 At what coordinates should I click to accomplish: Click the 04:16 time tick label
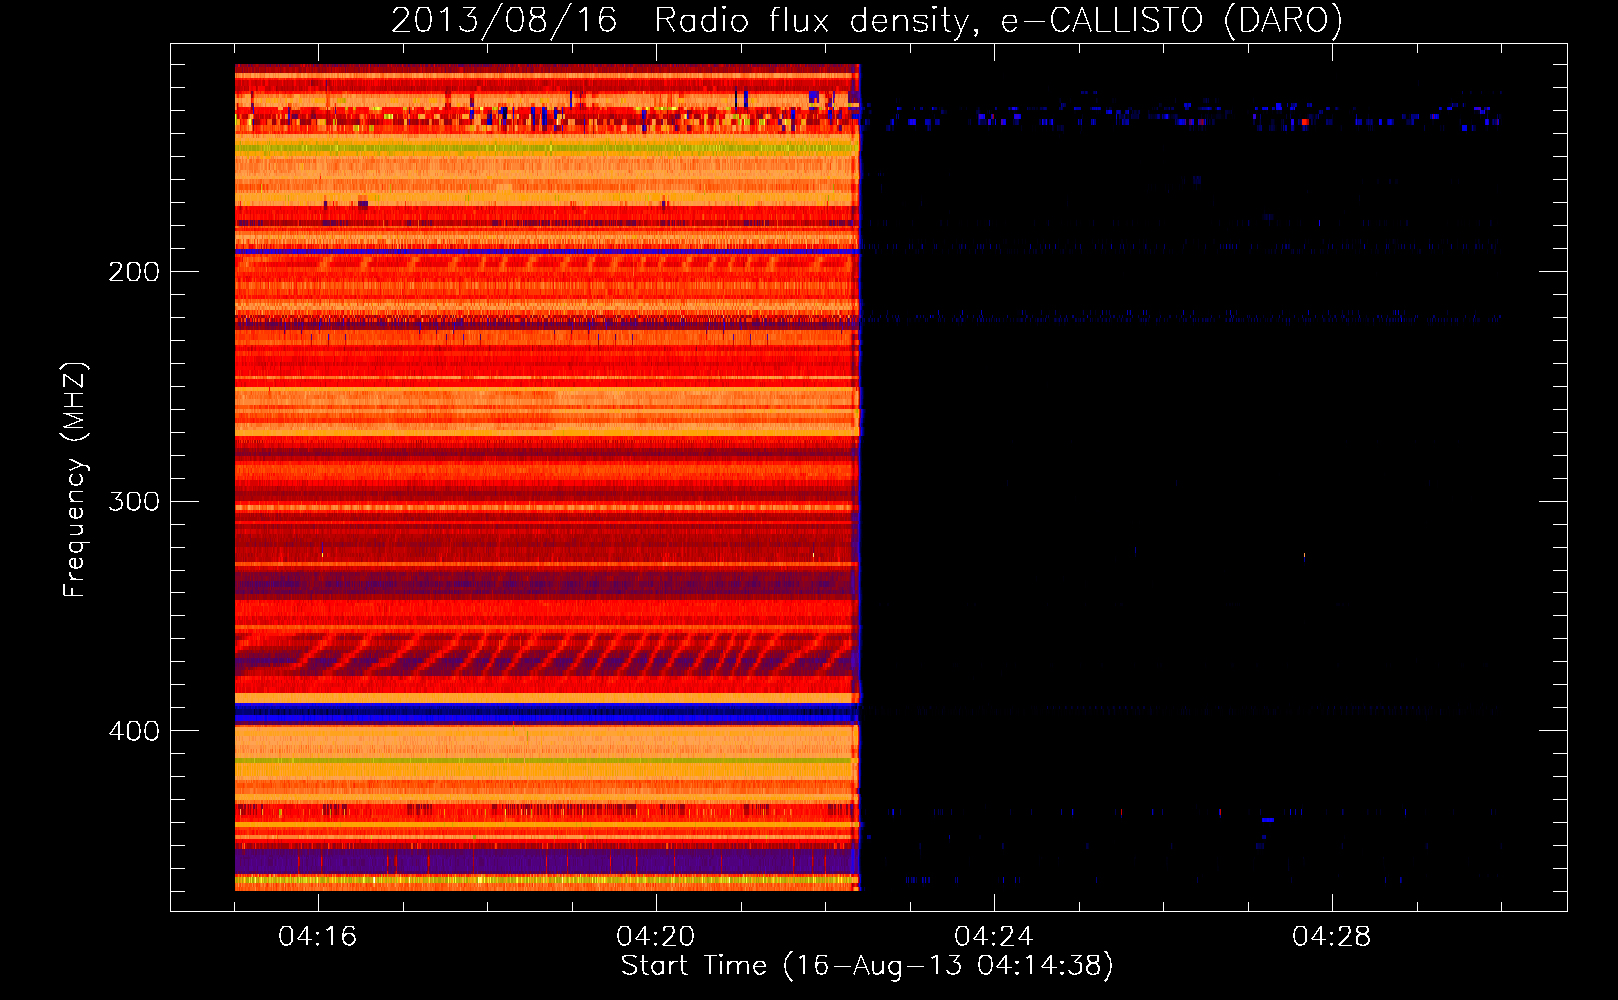point(317,937)
